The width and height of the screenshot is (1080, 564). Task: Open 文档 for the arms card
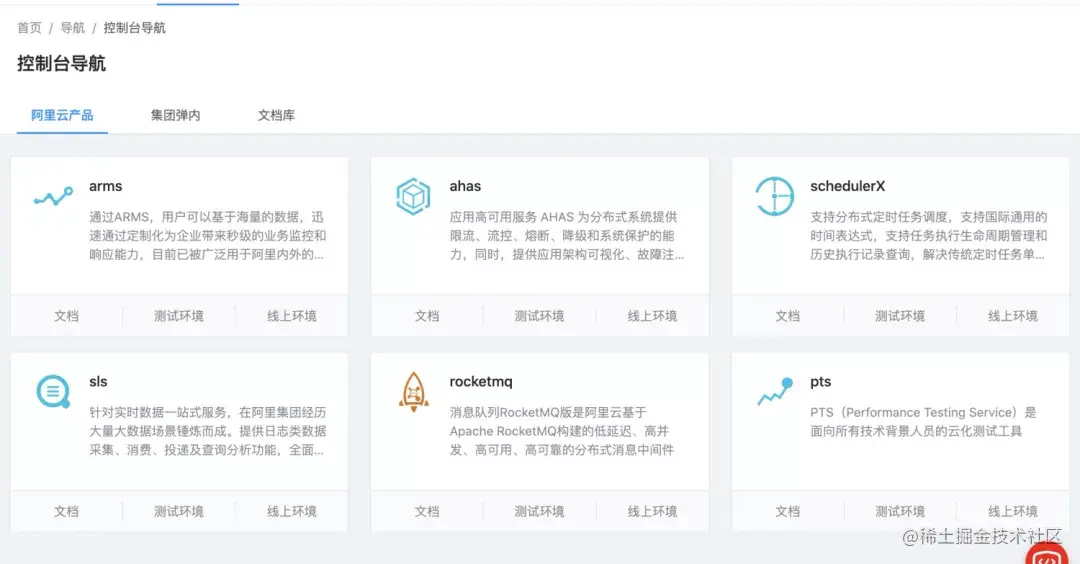66,316
